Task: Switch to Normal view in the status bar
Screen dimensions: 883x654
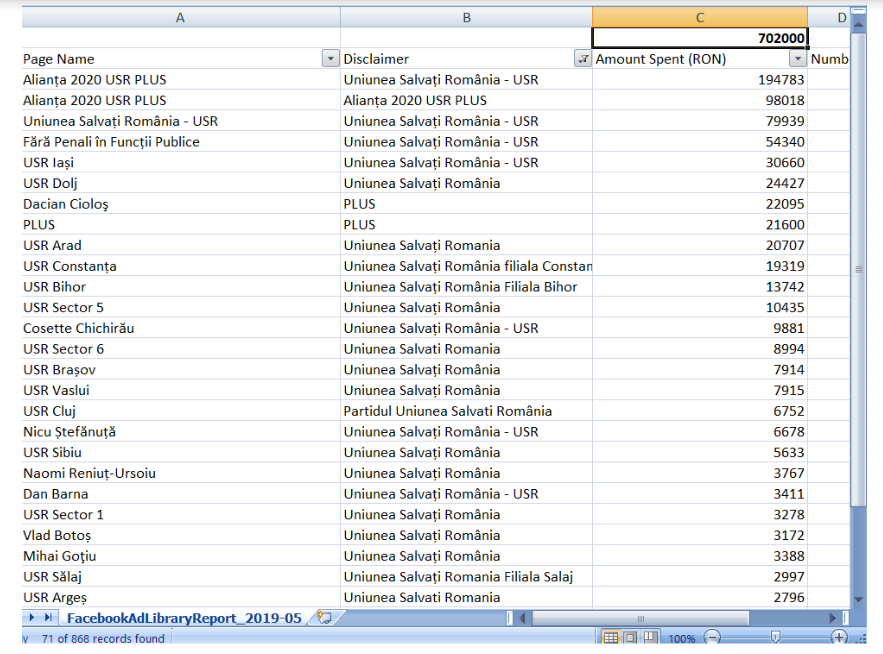Action: [x=611, y=638]
